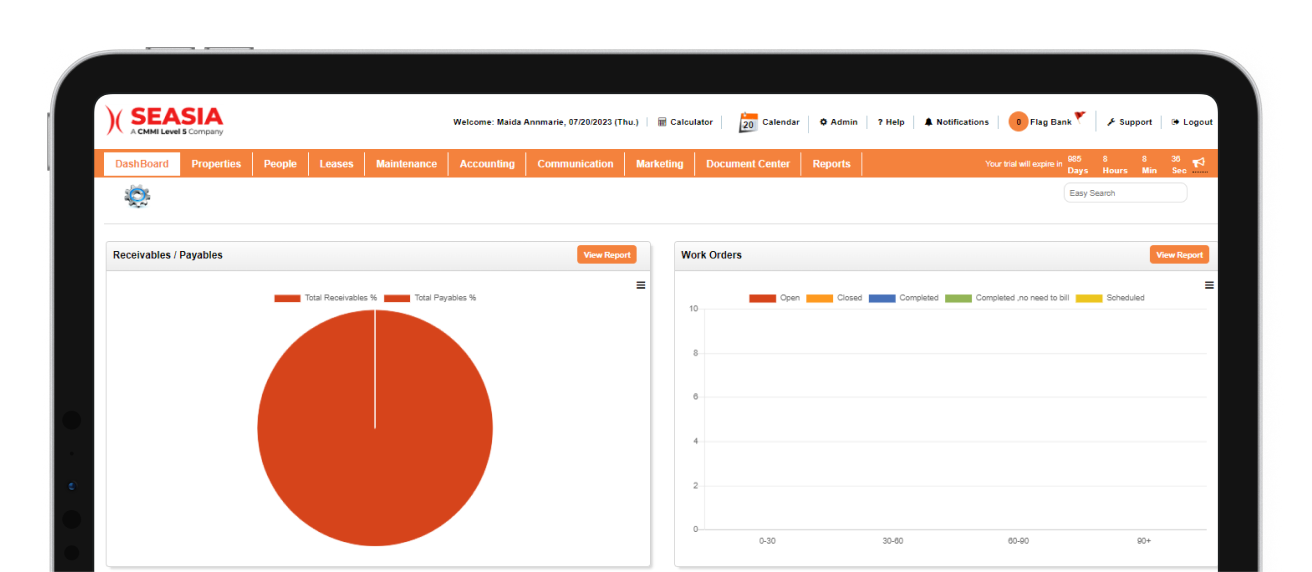Open Receivables / Payables chart hamburger menu

point(641,285)
